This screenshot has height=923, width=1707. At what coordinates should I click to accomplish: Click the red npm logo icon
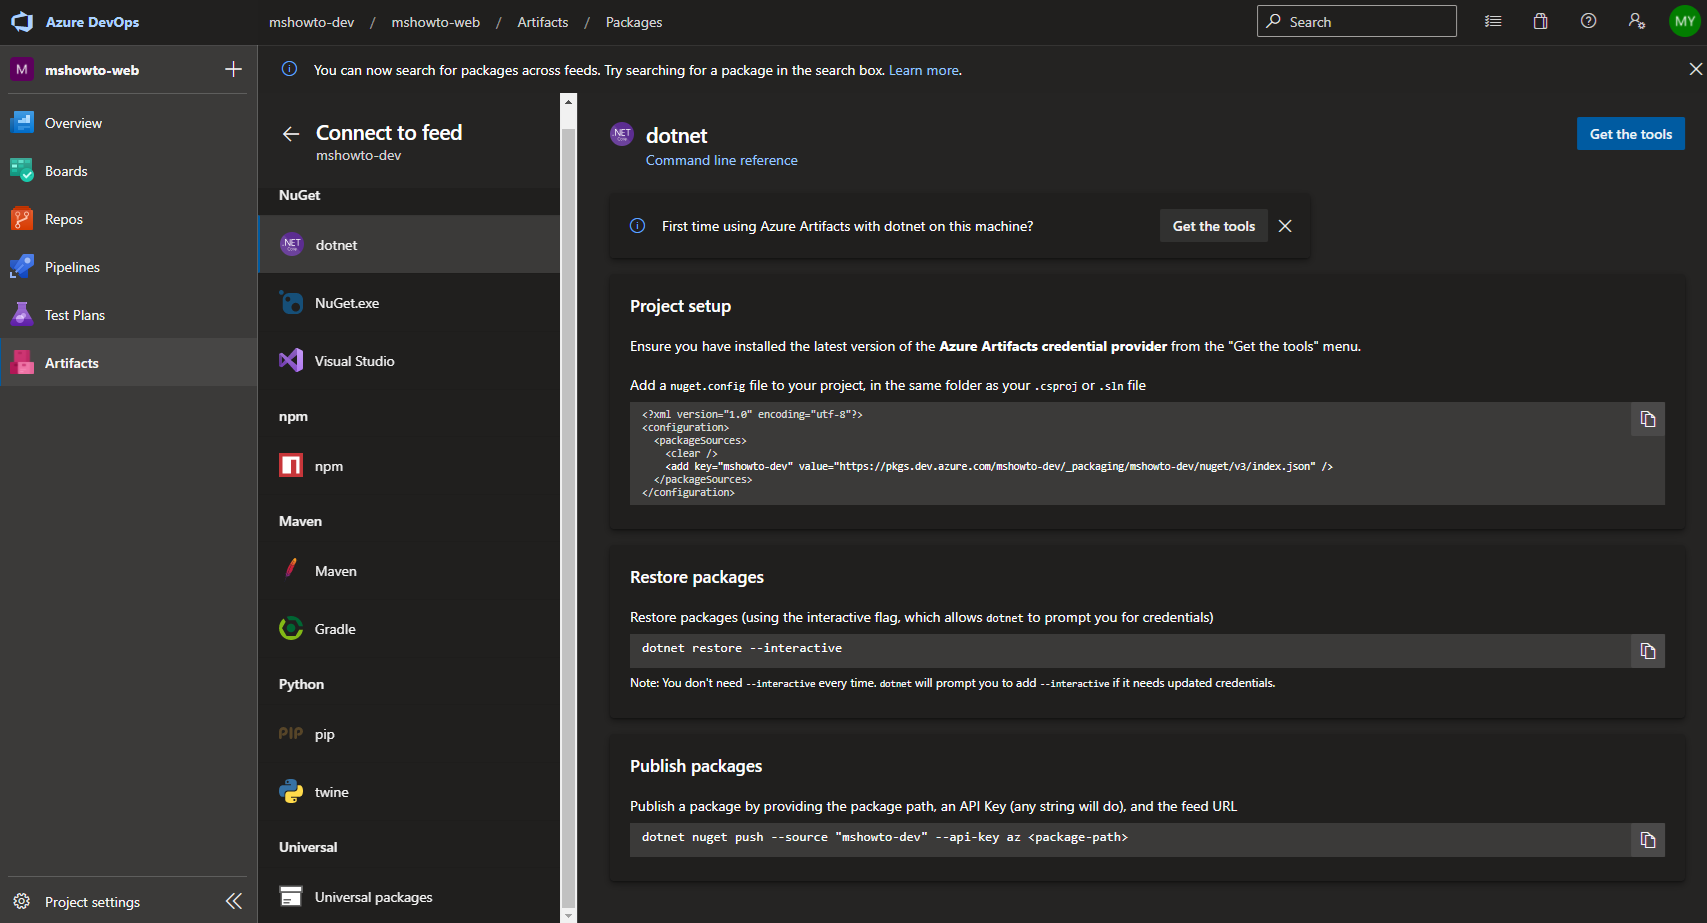coord(291,466)
